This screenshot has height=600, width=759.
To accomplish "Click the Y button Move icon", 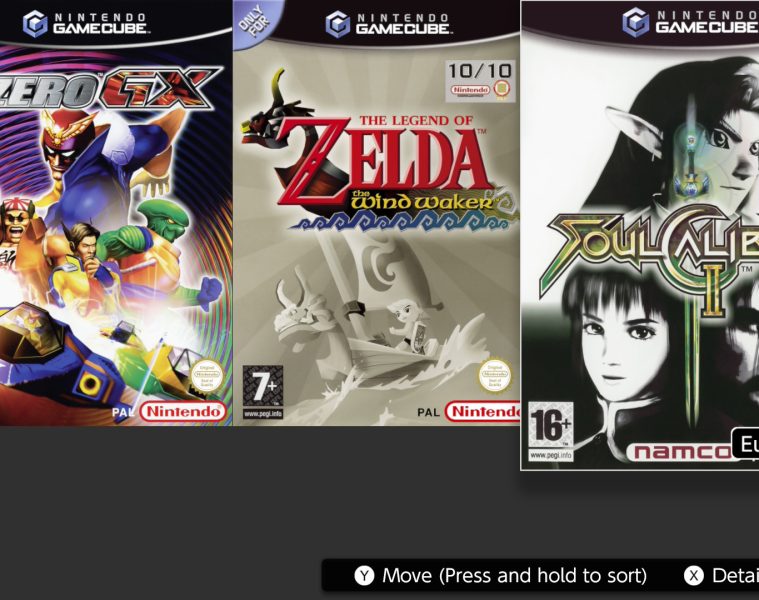I will point(364,576).
